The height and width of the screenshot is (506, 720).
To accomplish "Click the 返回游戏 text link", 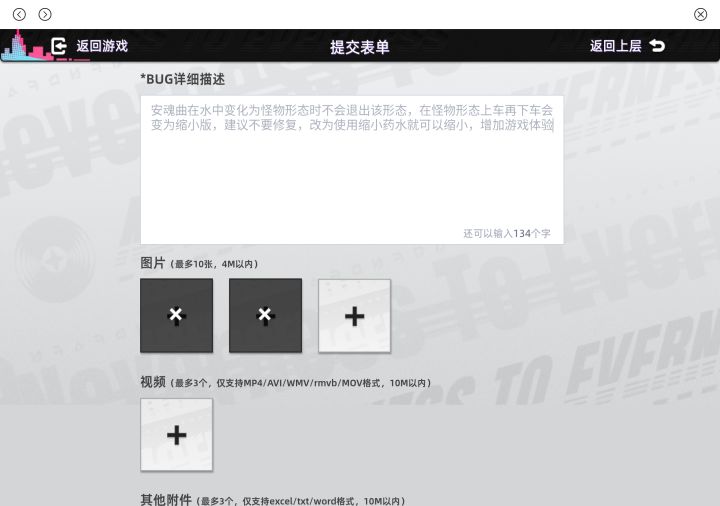I will pos(102,46).
